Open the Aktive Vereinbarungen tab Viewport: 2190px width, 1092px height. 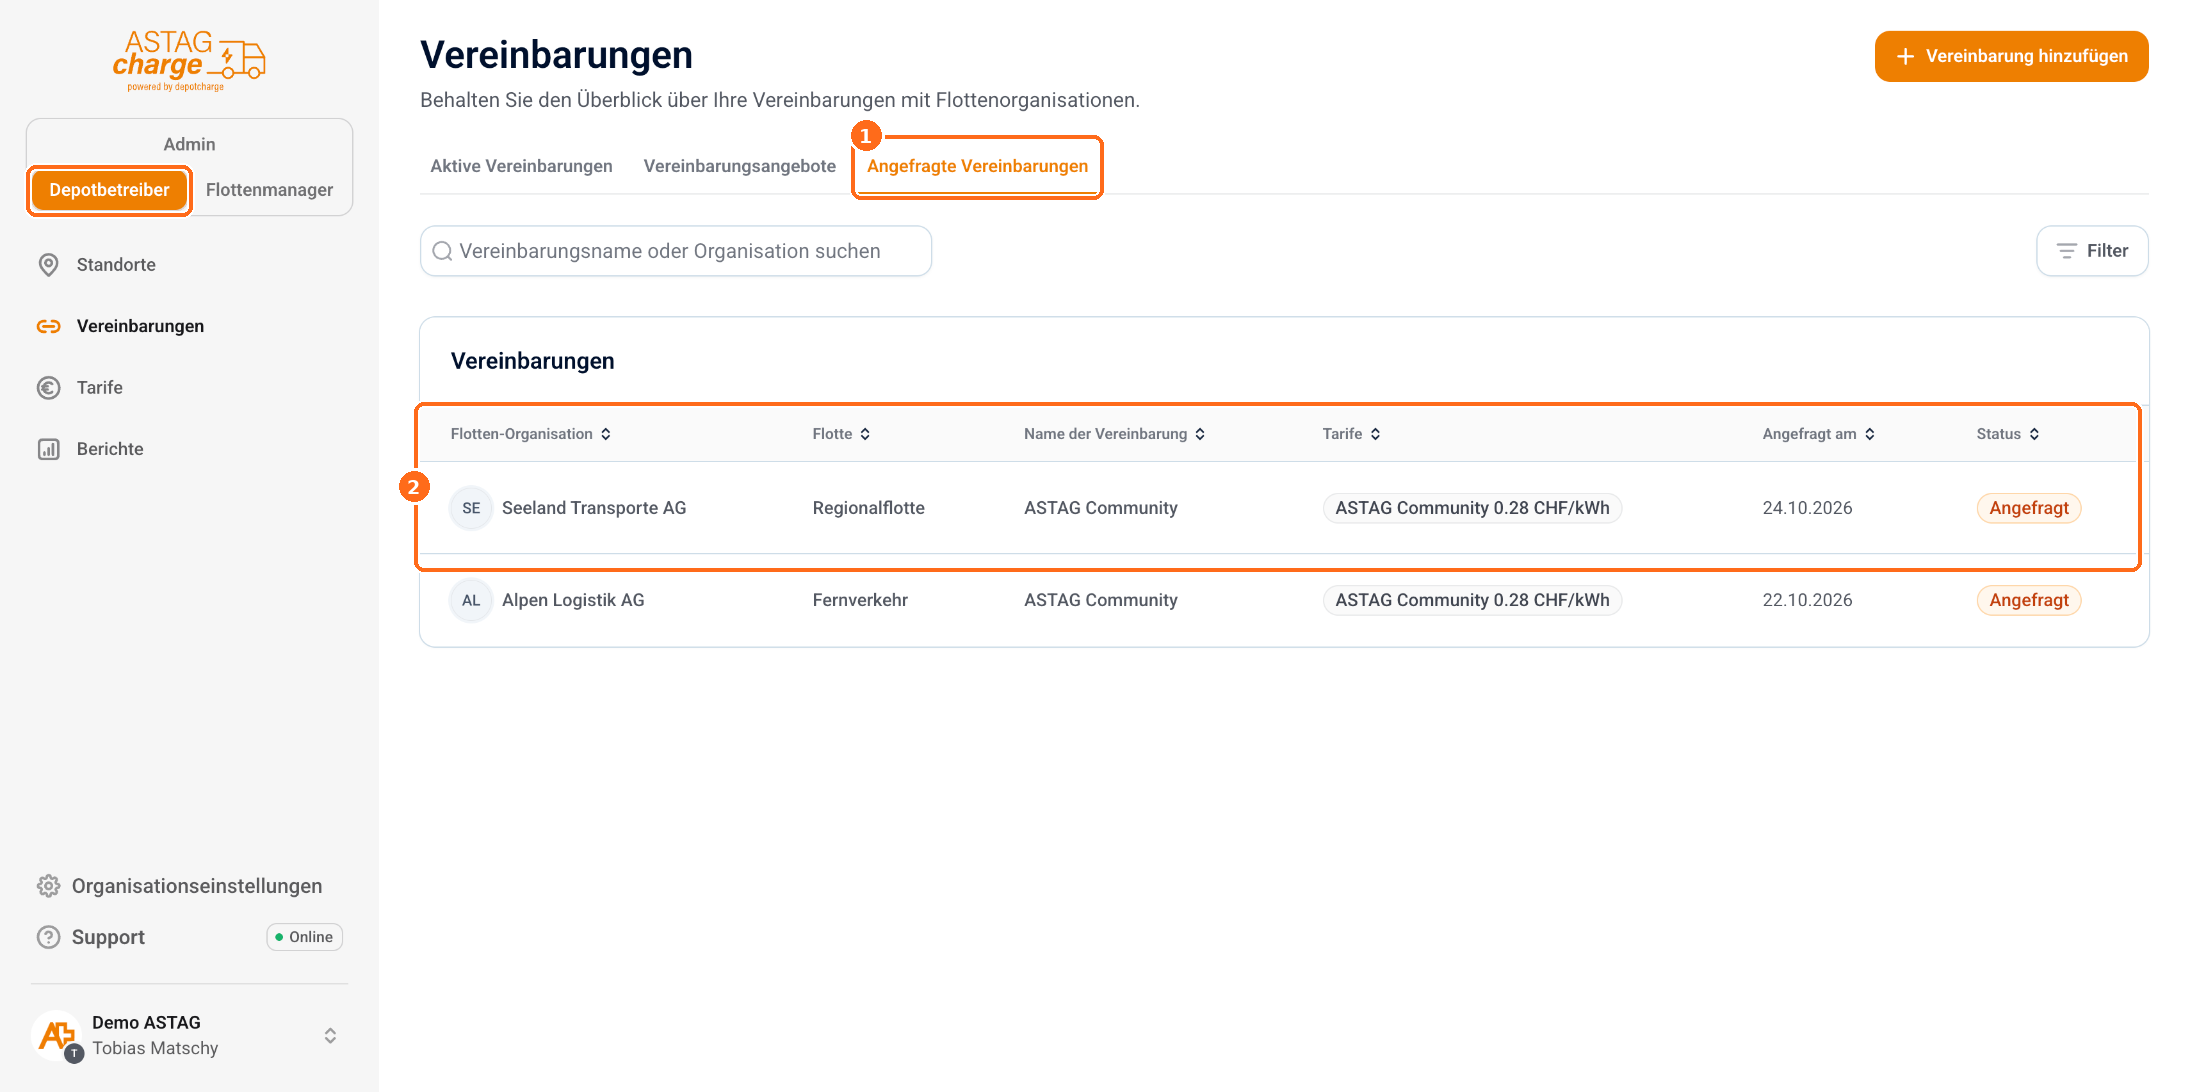coord(521,166)
